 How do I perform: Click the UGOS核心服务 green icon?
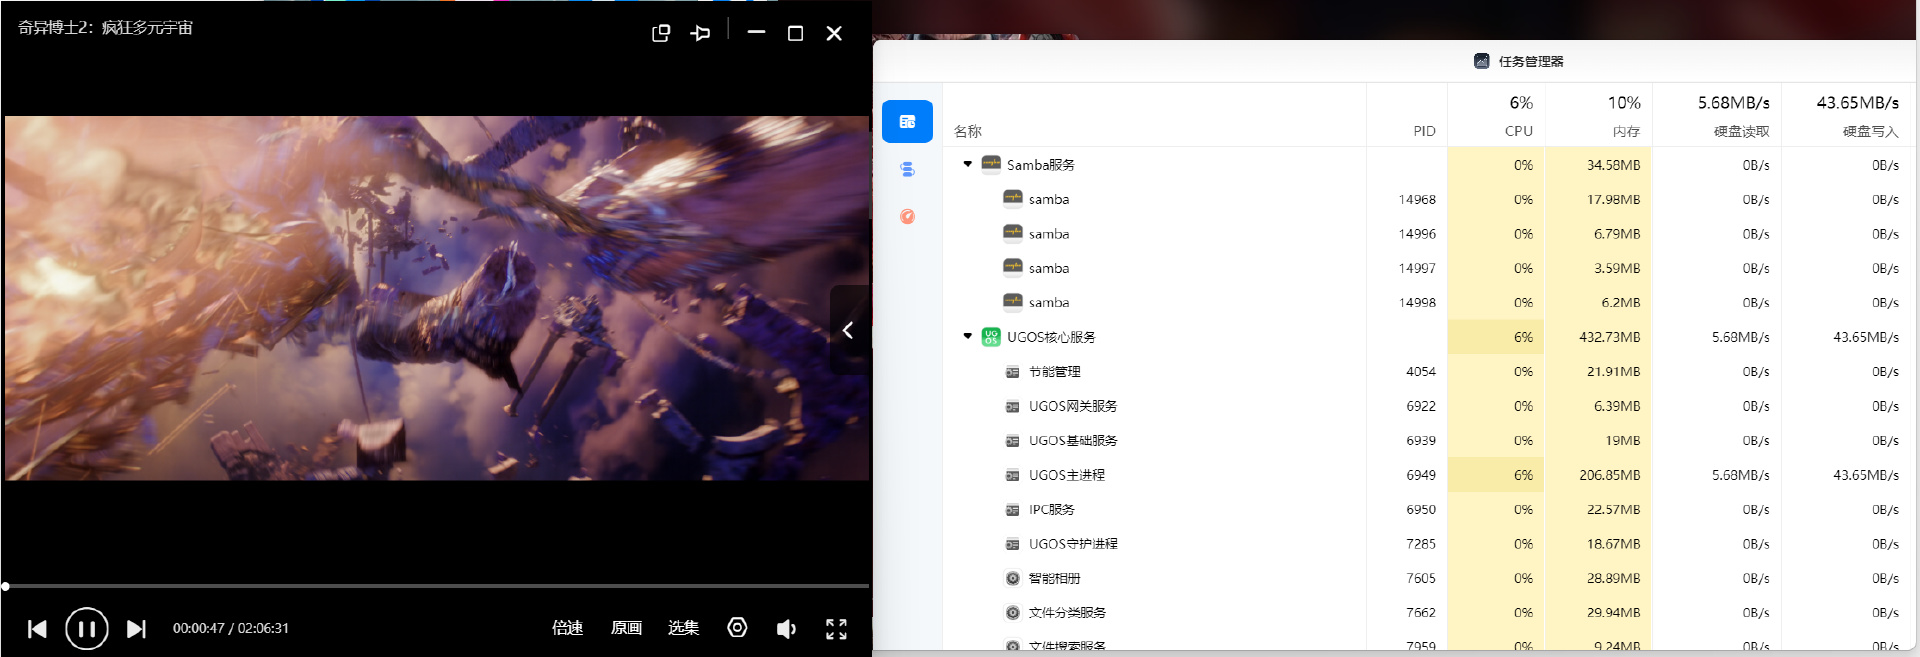point(991,337)
